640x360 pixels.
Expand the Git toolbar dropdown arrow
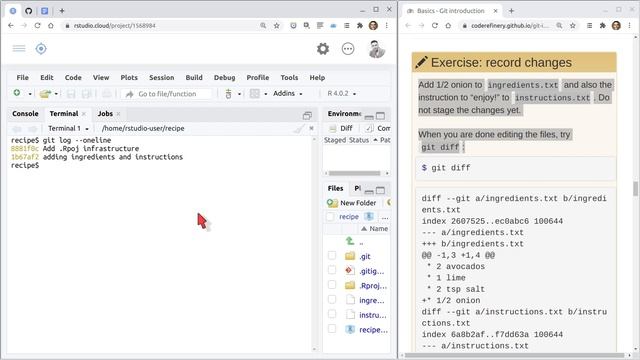[x=240, y=94]
